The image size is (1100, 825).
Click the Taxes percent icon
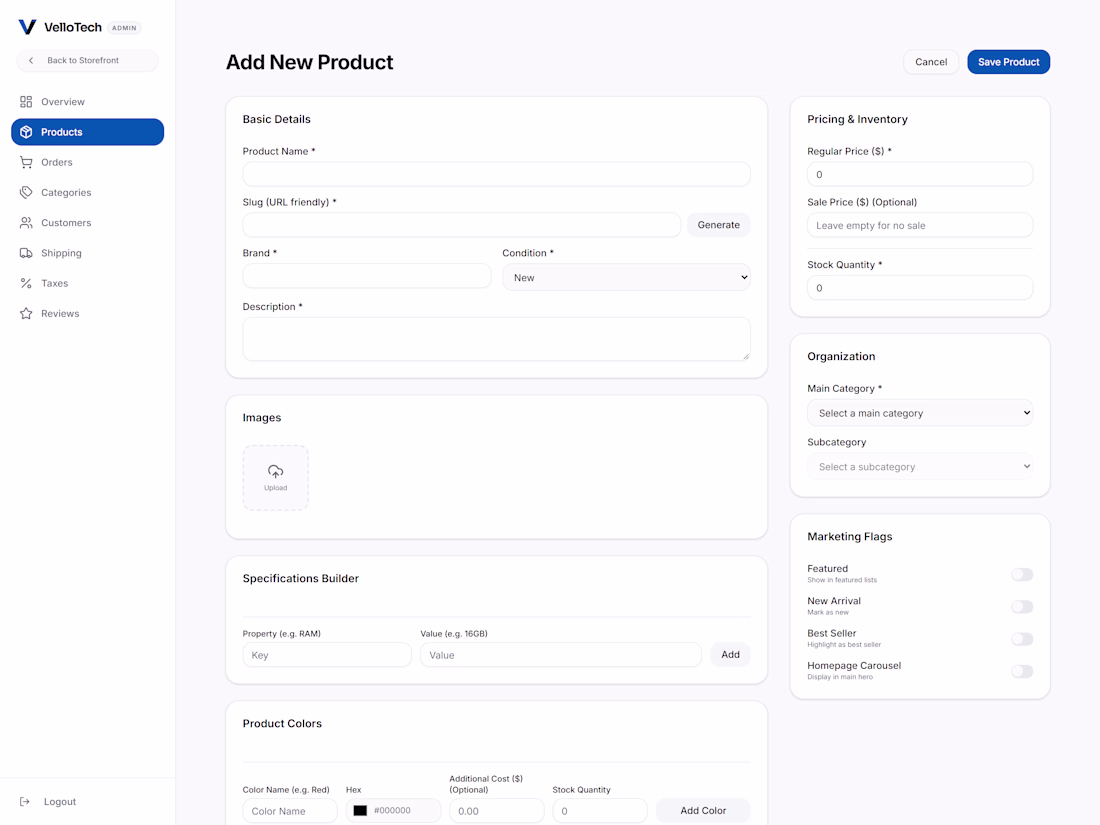pyautogui.click(x=26, y=283)
